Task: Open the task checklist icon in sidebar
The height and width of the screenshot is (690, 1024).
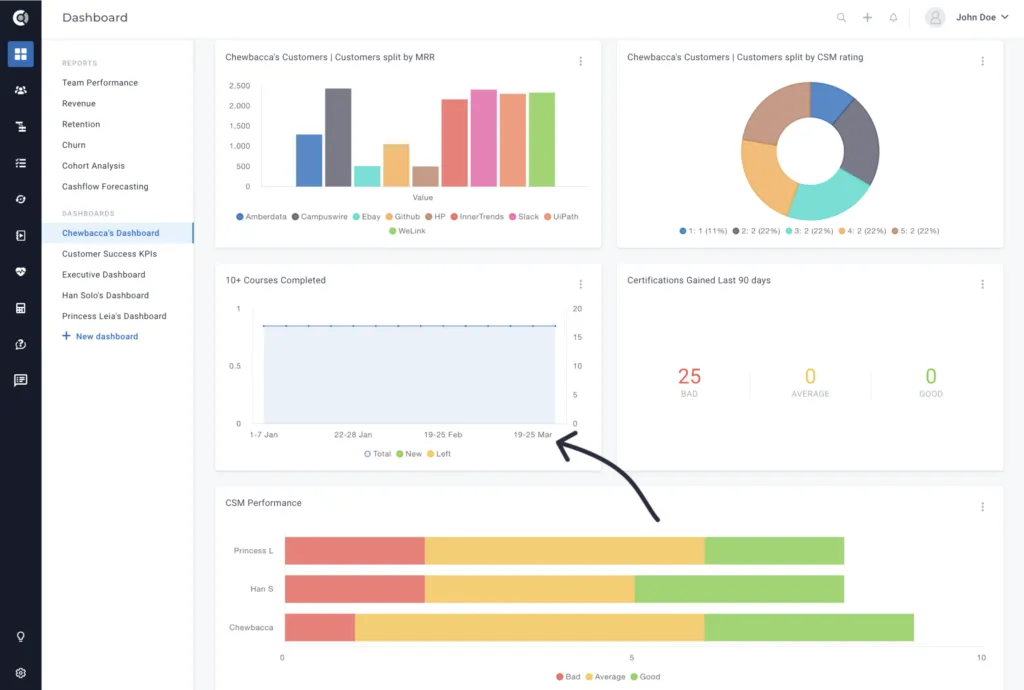Action: tap(20, 163)
